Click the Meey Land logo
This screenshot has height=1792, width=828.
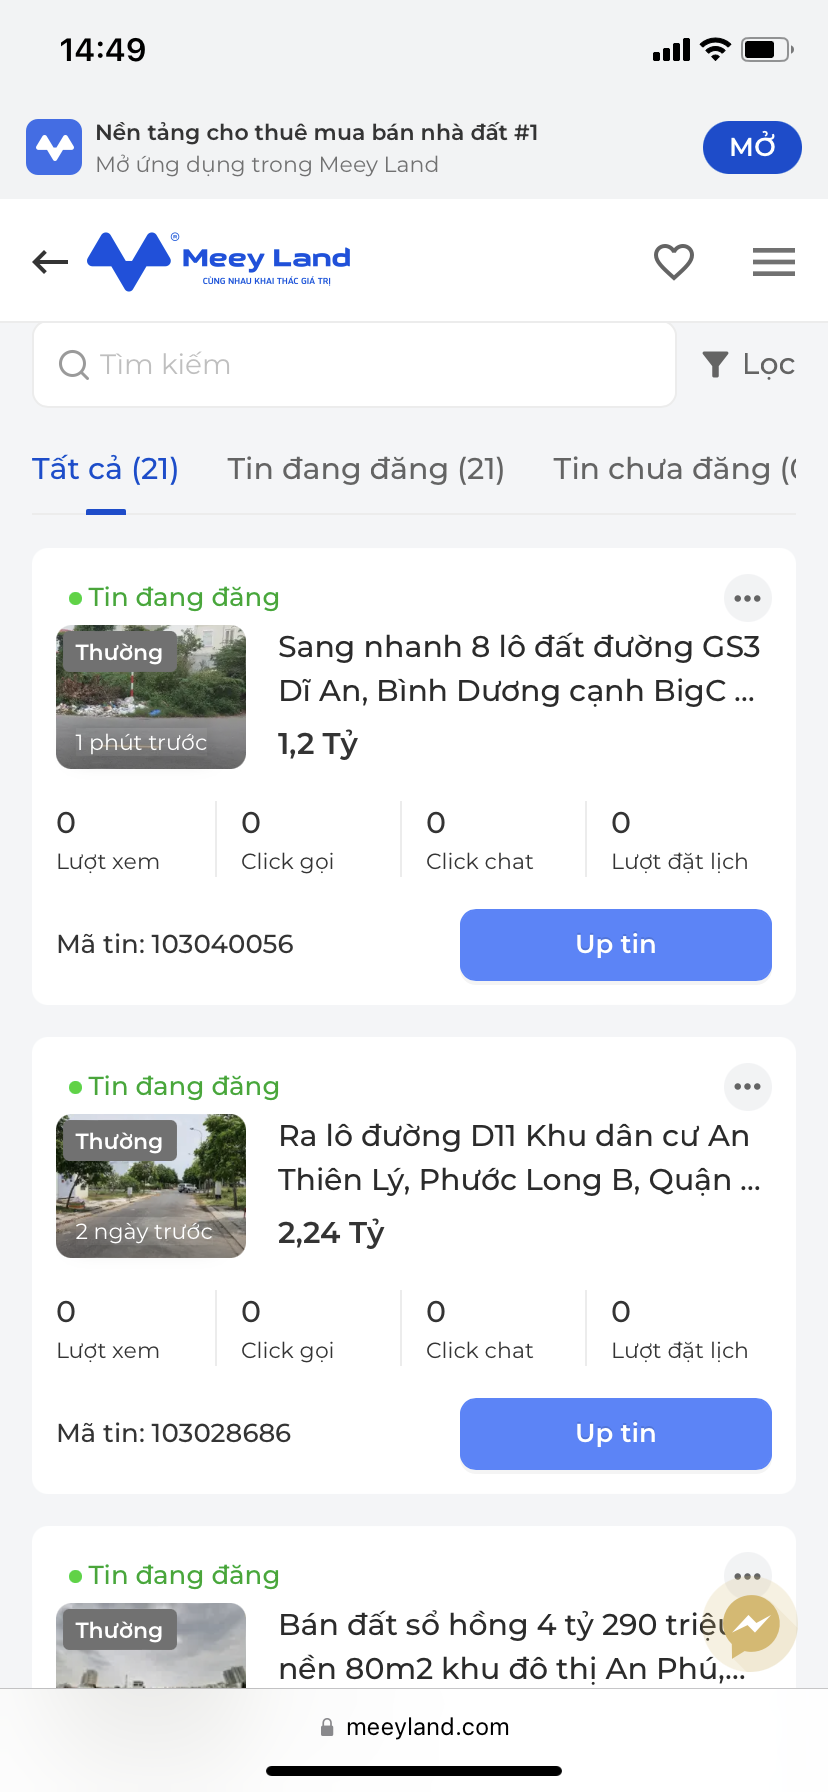[219, 262]
